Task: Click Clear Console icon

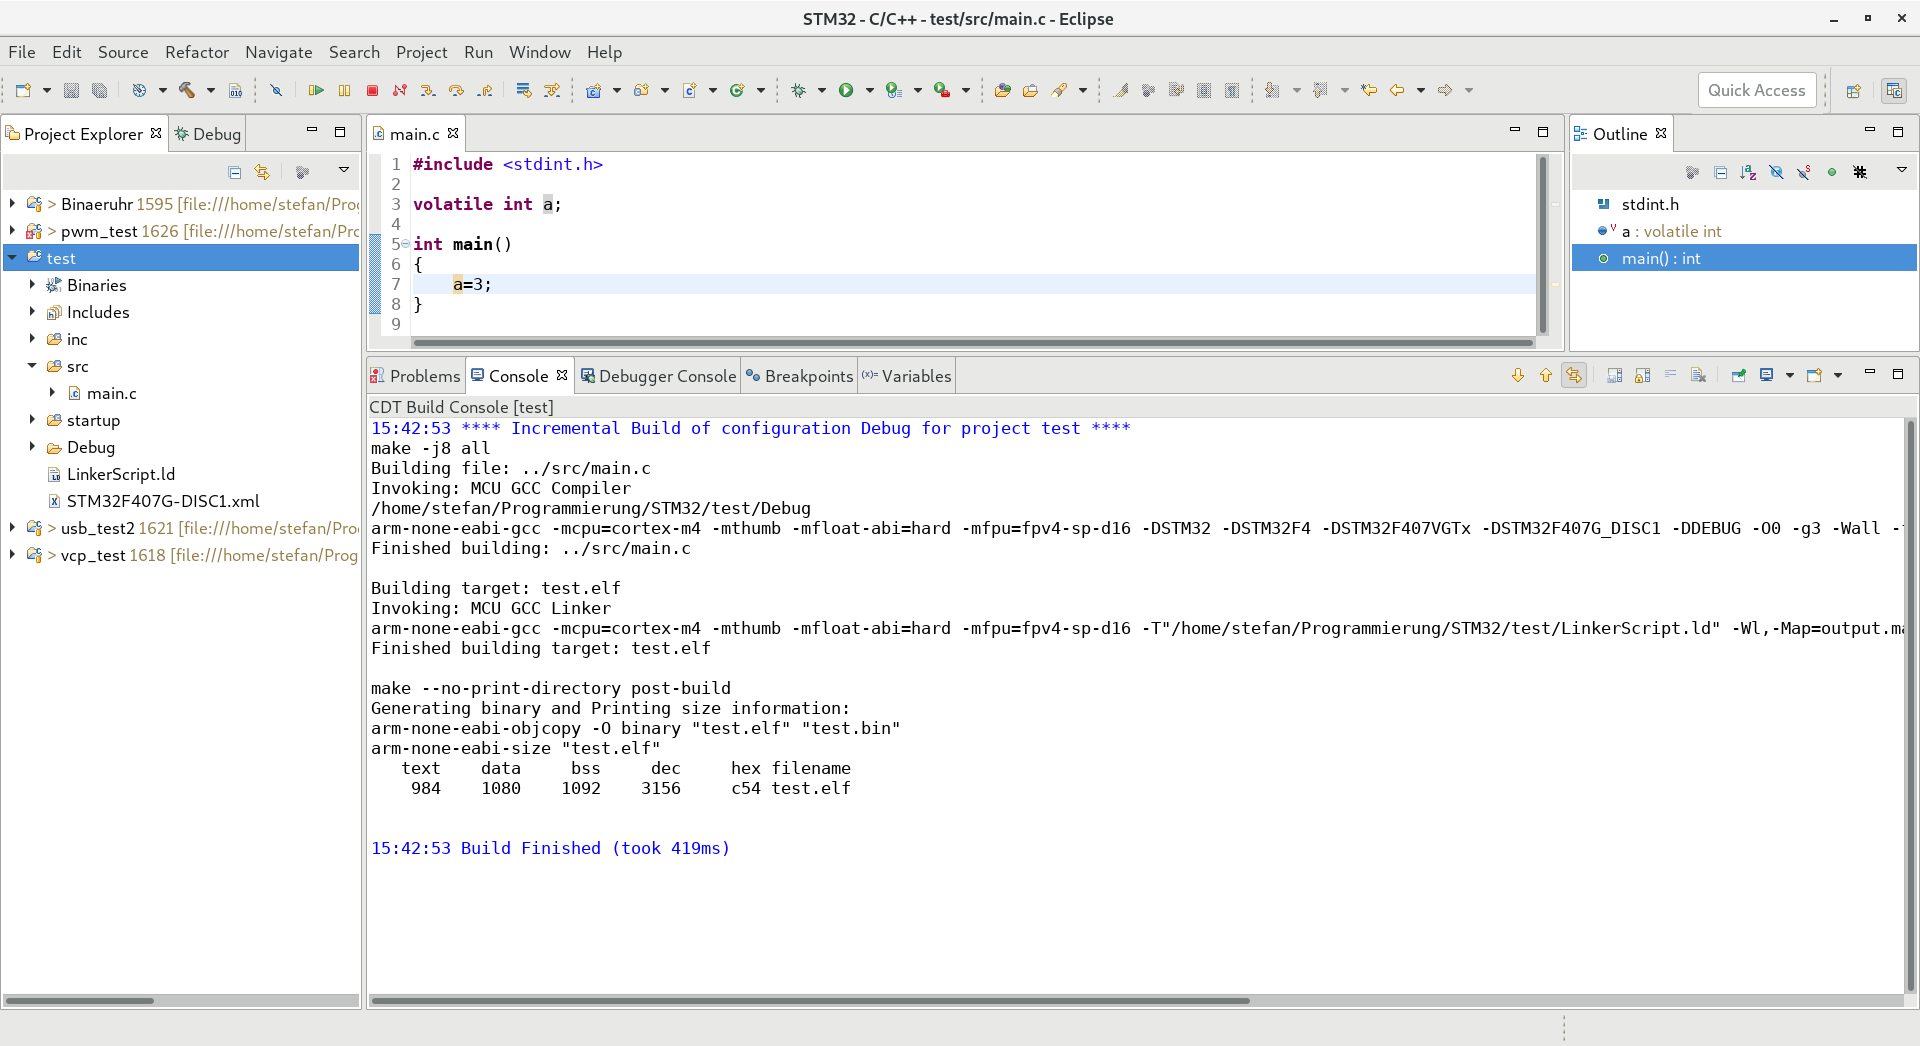Action: (x=1698, y=375)
